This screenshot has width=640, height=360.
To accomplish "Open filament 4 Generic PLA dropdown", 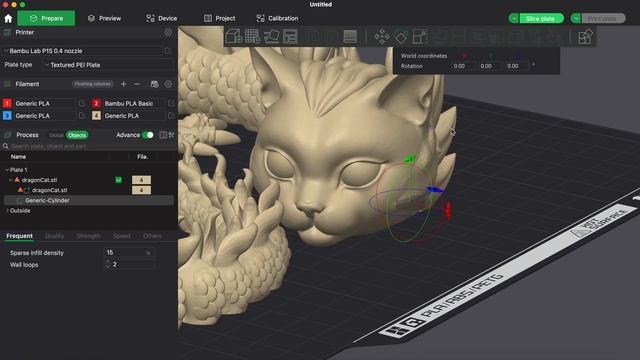I will click(x=134, y=116).
